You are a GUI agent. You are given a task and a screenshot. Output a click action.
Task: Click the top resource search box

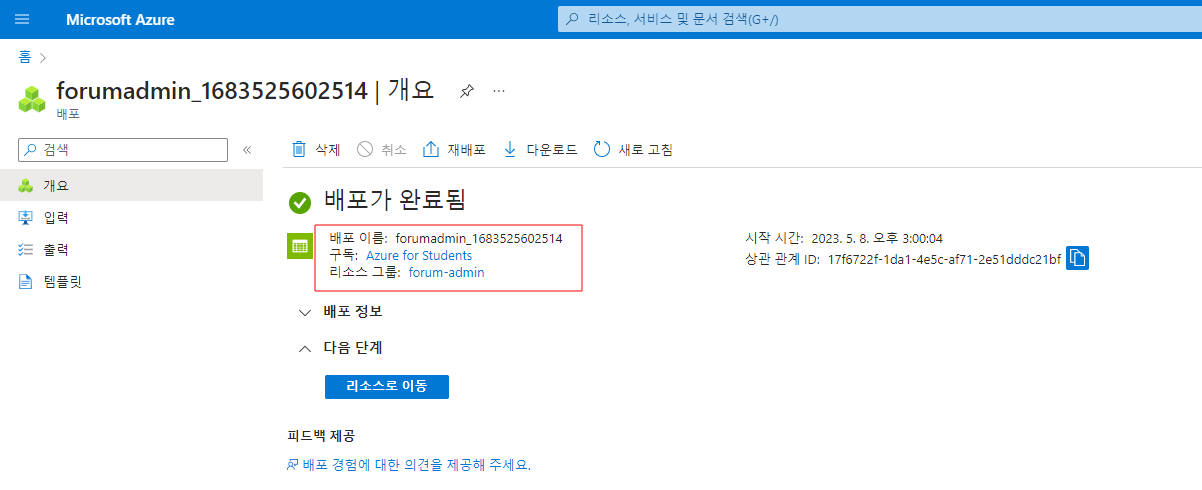pos(878,19)
